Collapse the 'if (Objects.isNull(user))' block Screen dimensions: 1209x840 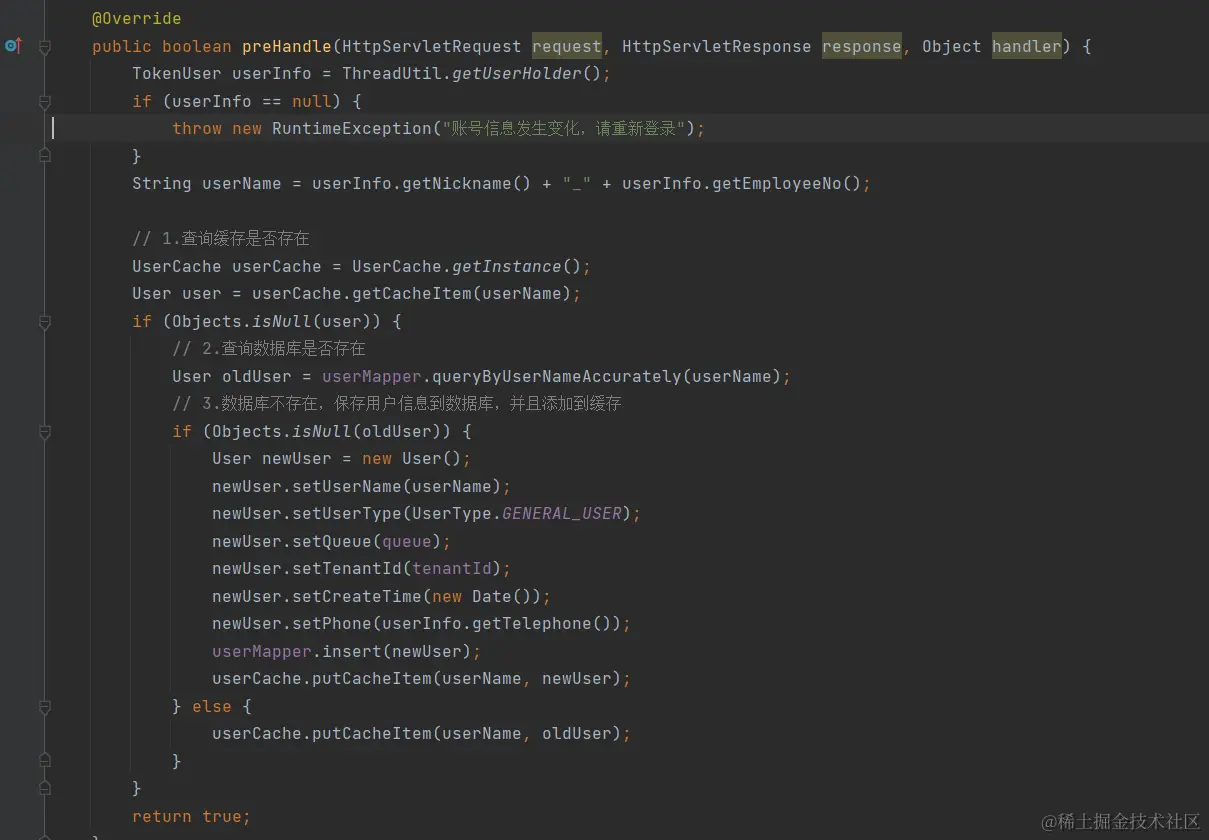(44, 322)
